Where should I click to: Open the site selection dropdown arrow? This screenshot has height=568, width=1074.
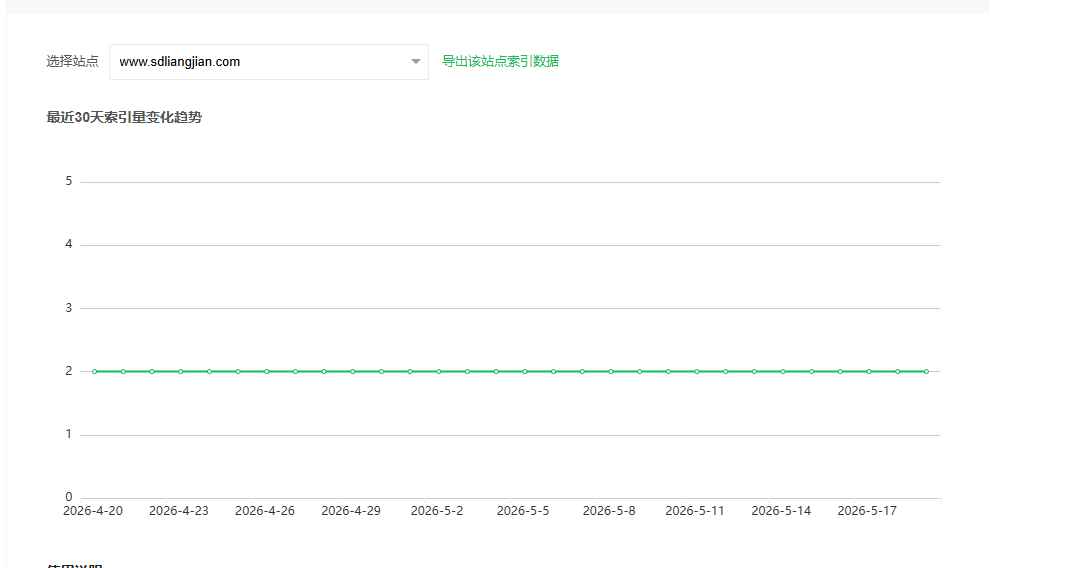pos(415,62)
